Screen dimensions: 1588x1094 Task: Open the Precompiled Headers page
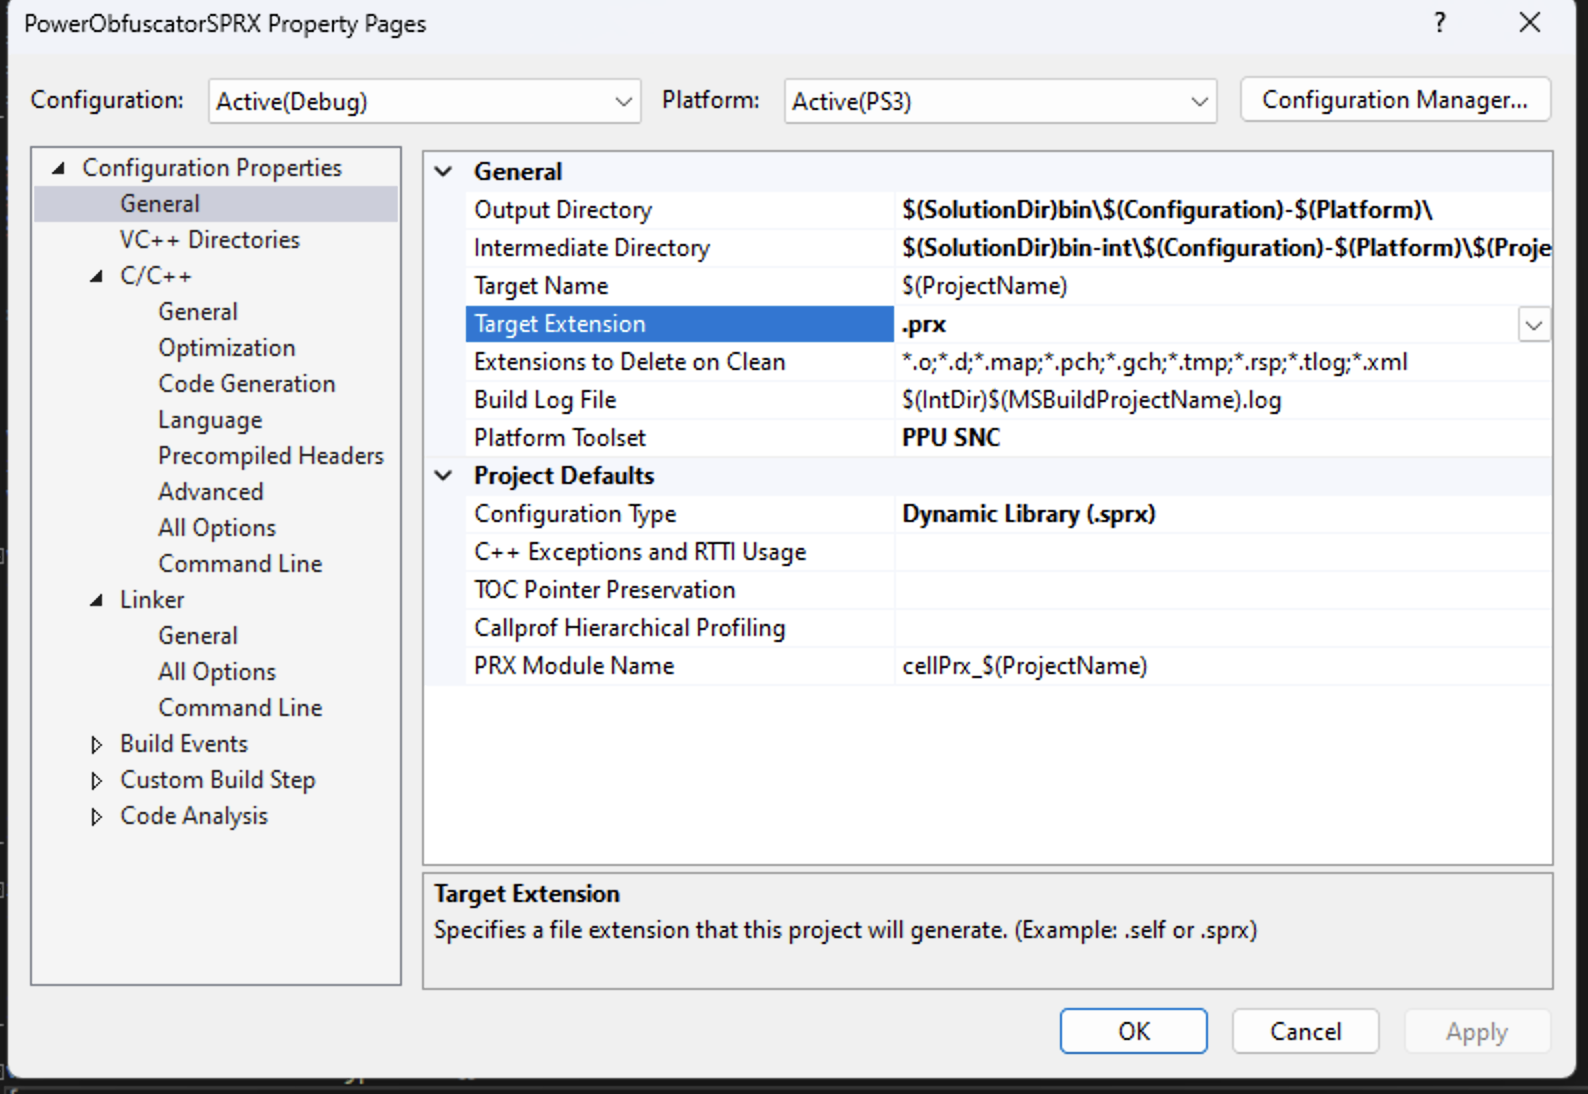(271, 456)
